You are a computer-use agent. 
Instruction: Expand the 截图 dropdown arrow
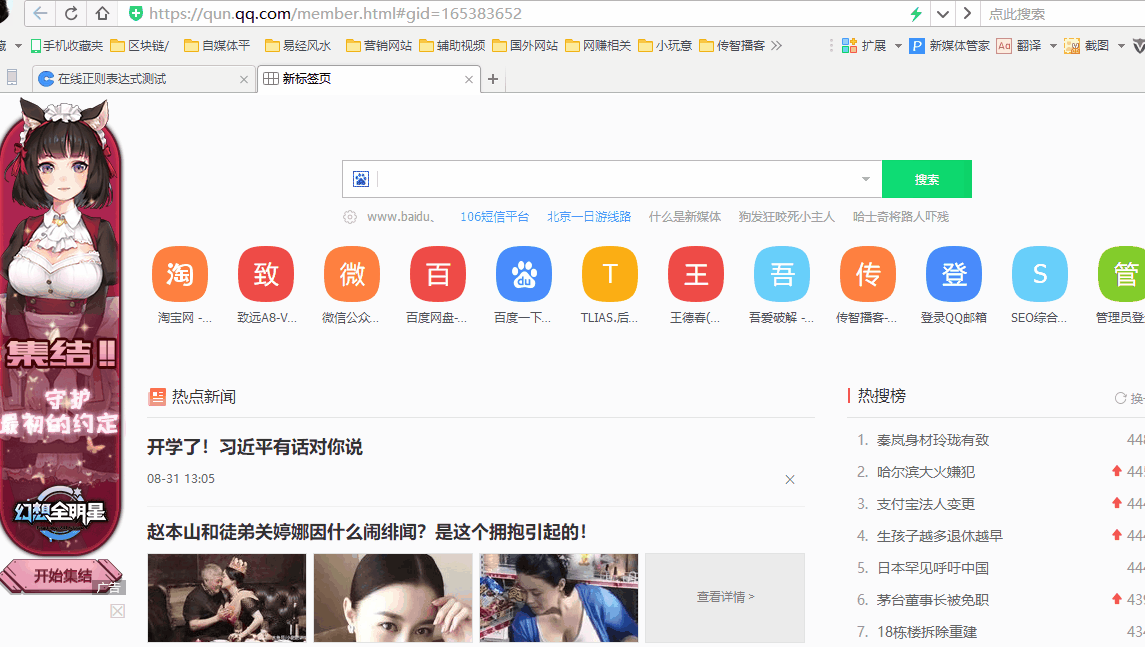[1121, 46]
